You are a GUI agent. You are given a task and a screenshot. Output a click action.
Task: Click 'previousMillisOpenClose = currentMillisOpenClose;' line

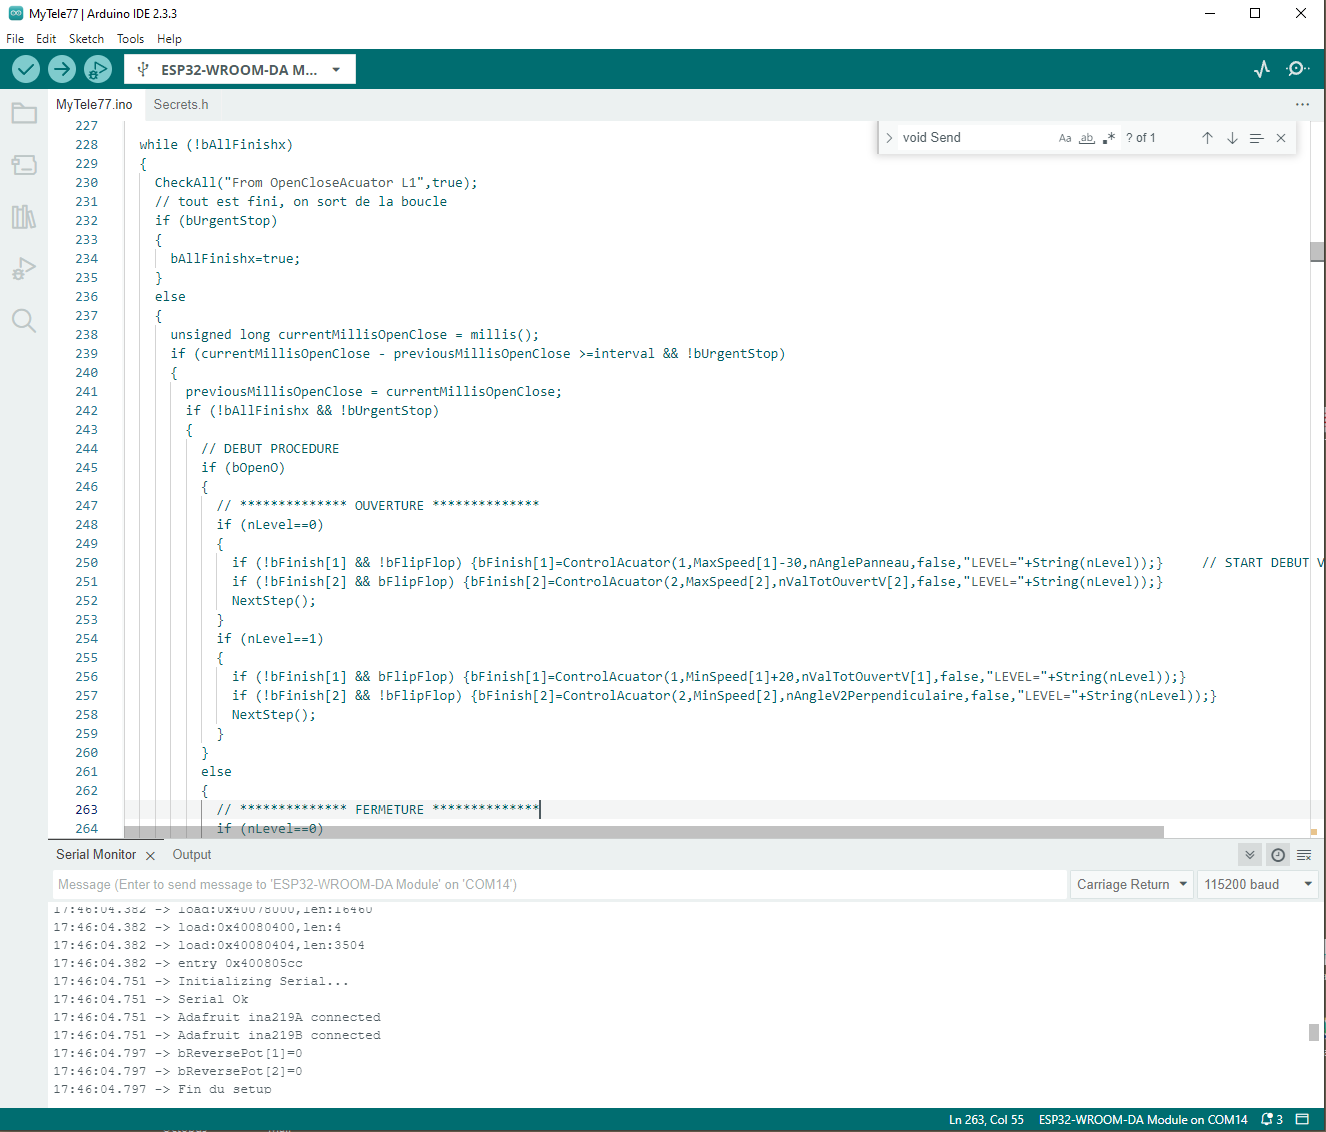click(374, 392)
